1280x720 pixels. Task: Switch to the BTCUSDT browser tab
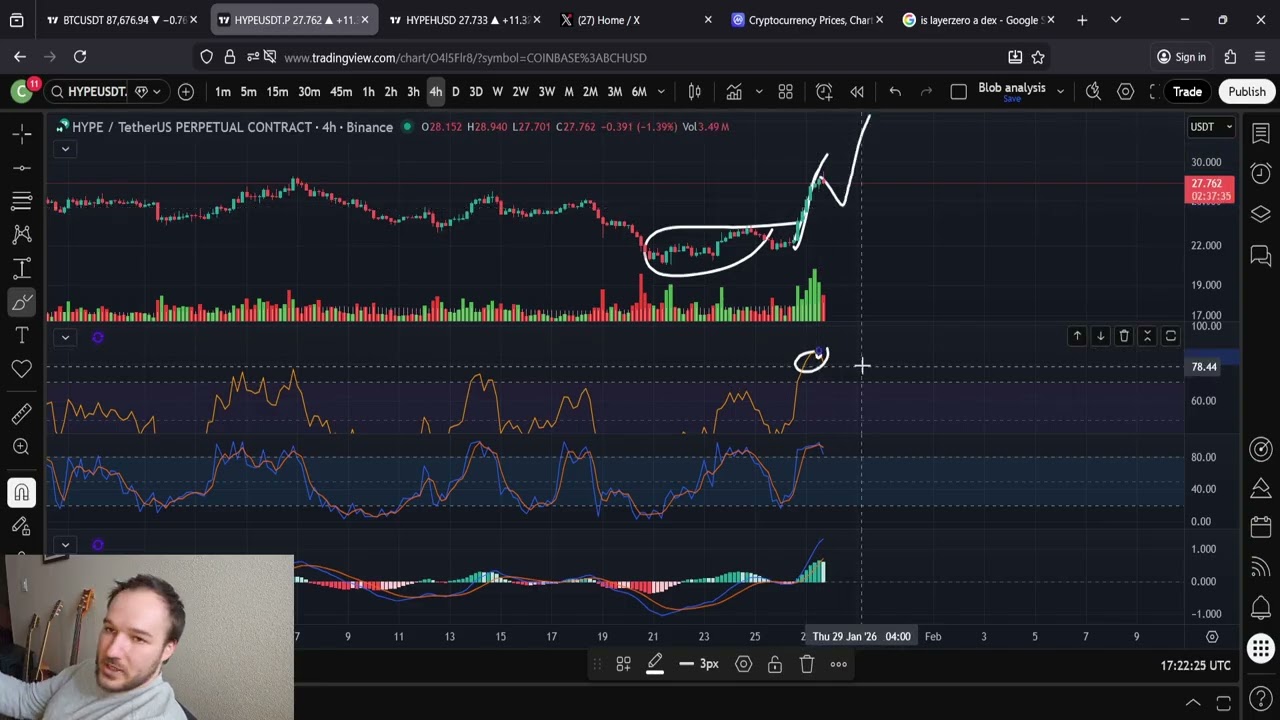[x=122, y=20]
